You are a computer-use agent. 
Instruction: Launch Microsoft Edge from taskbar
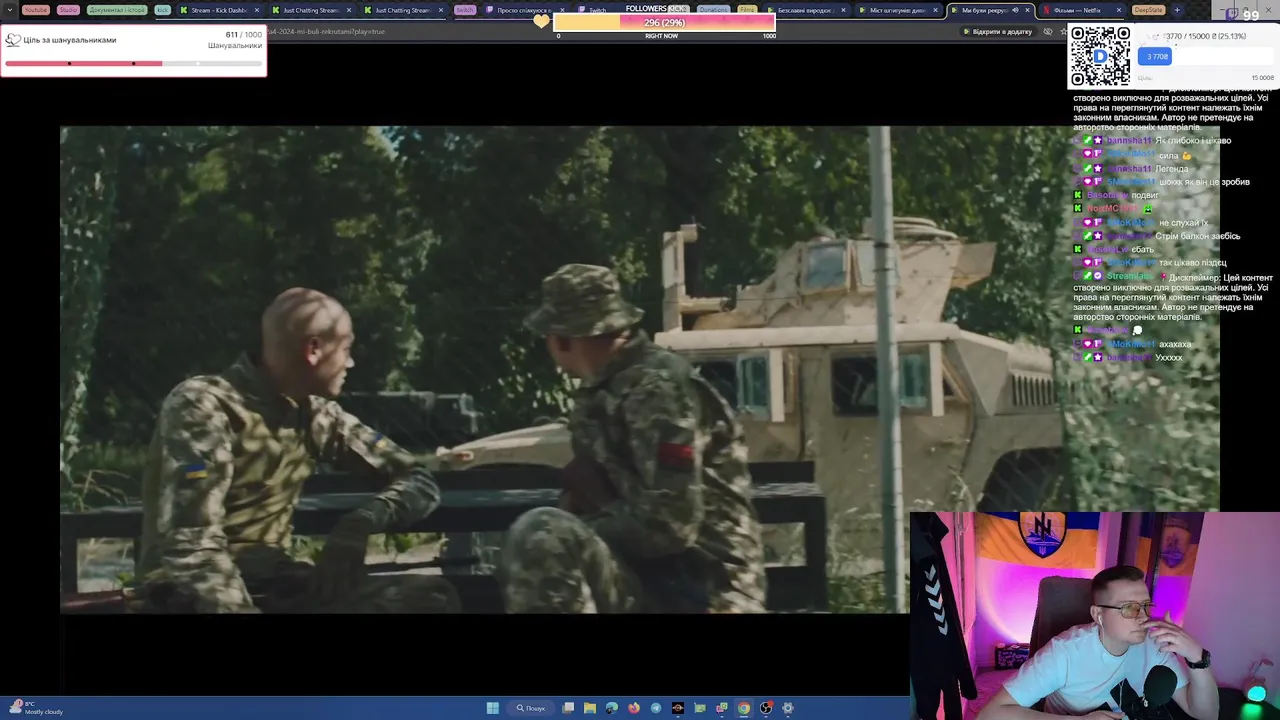pyautogui.click(x=612, y=708)
